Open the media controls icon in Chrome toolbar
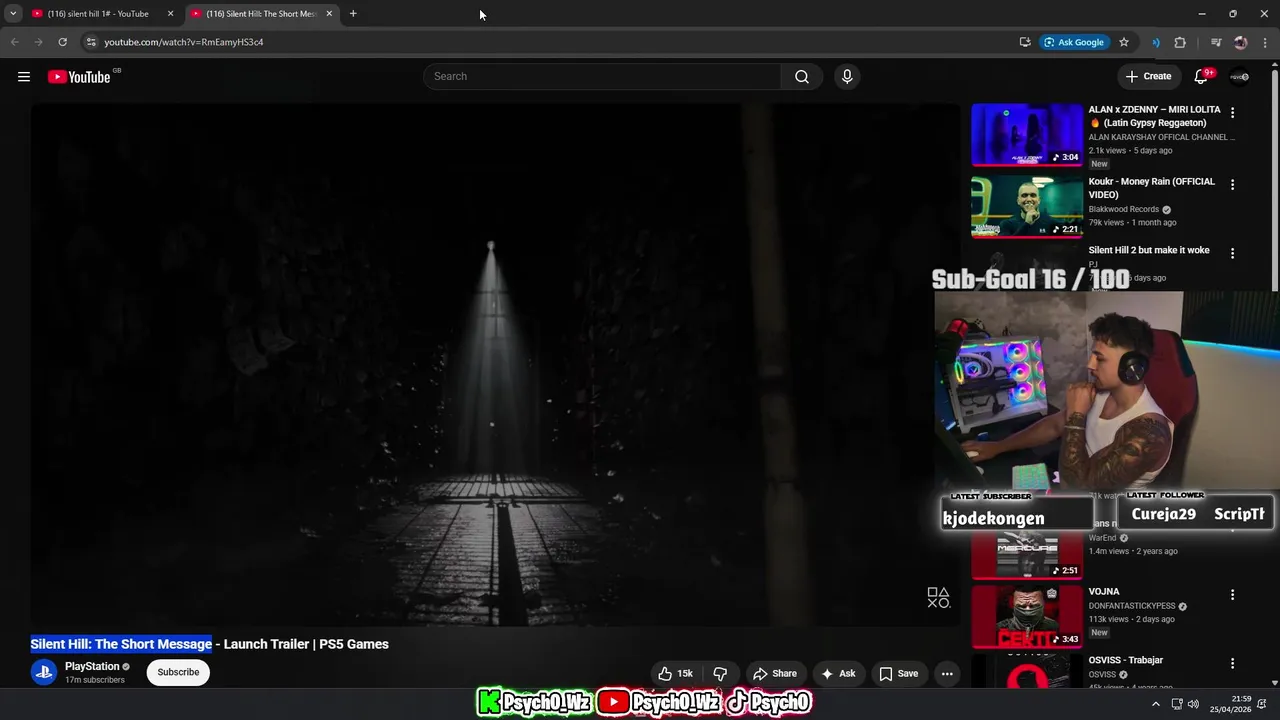 coord(1216,42)
